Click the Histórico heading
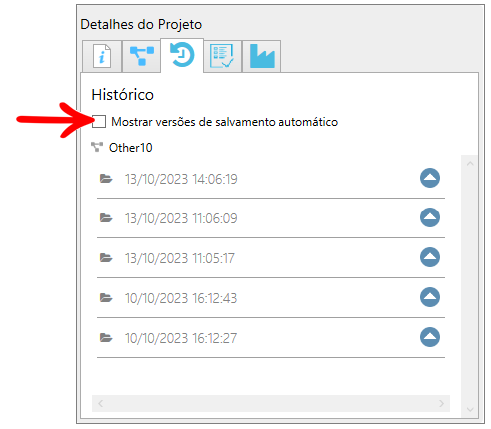 point(123,95)
